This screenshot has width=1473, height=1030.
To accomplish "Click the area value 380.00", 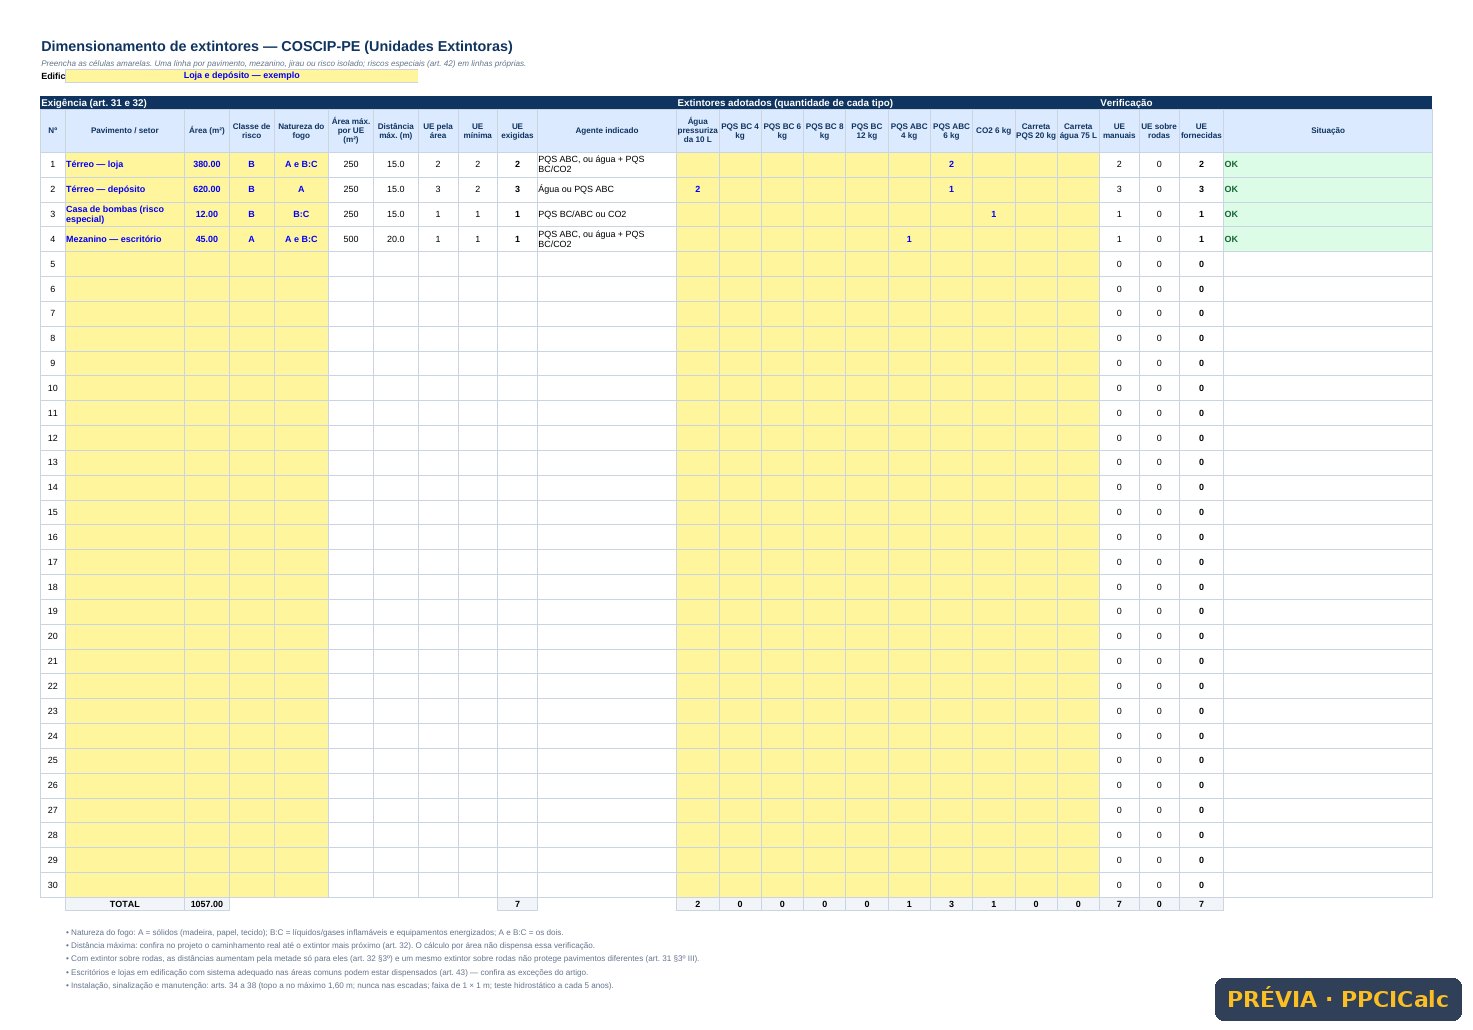I will point(207,164).
